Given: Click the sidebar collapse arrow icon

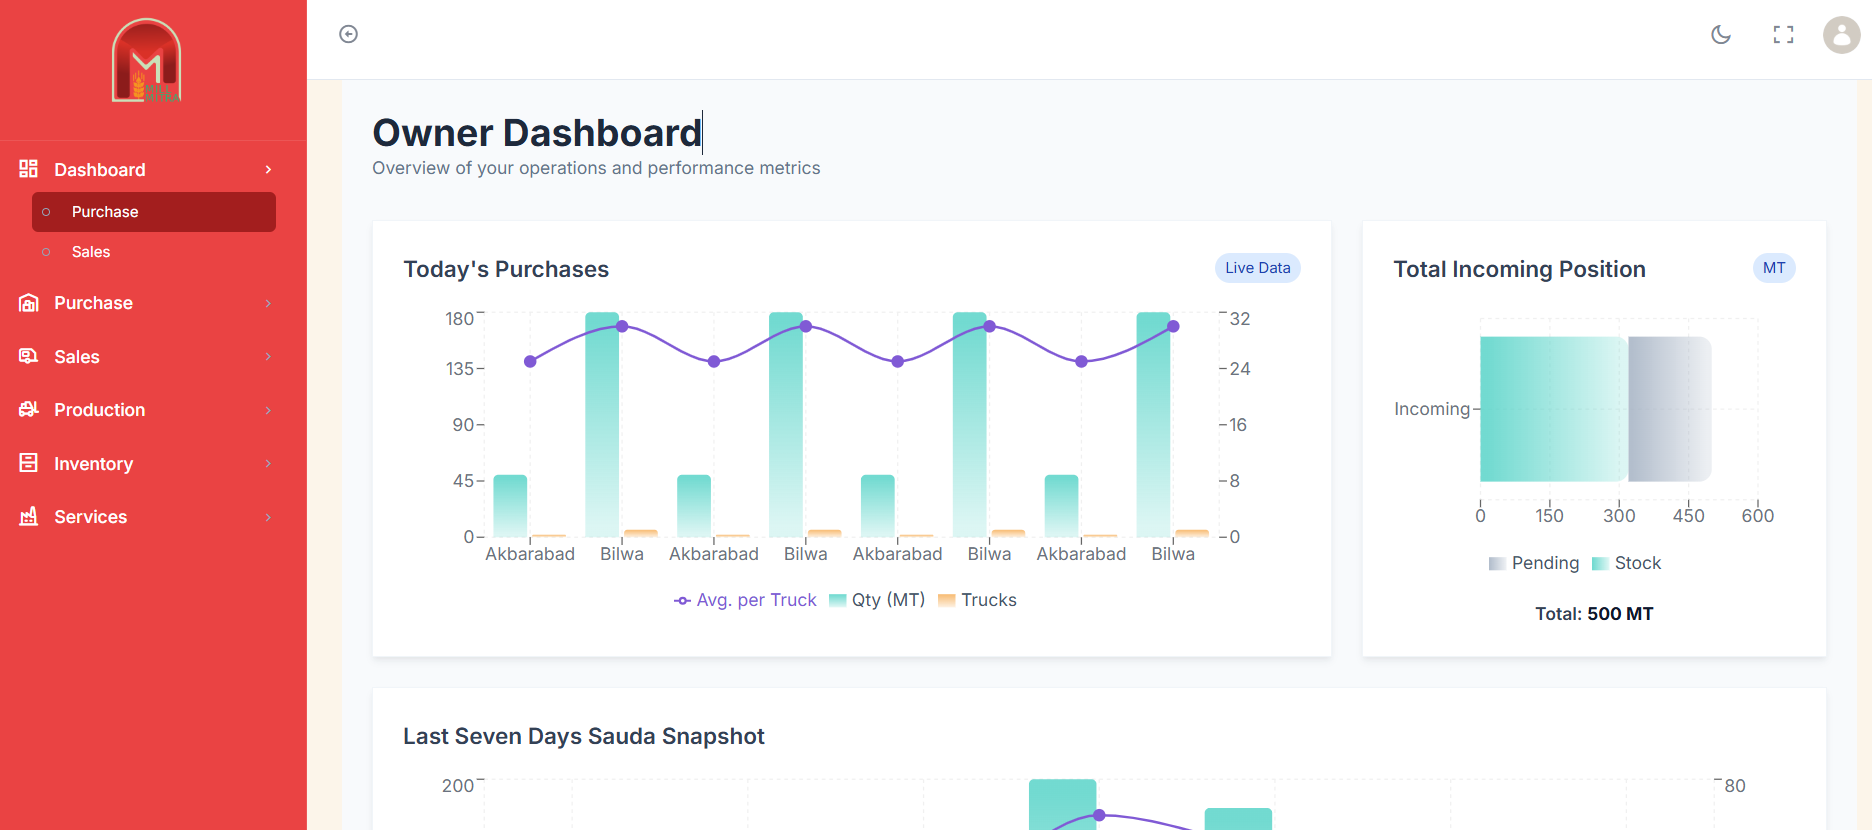Looking at the screenshot, I should coord(348,35).
